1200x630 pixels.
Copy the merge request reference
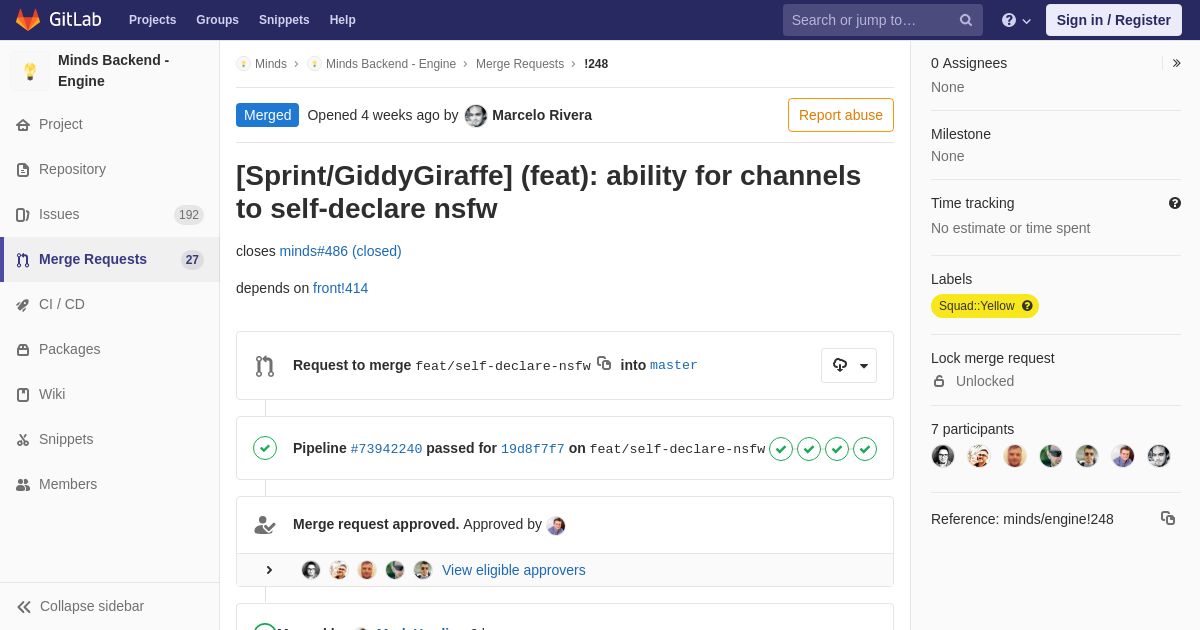1168,518
